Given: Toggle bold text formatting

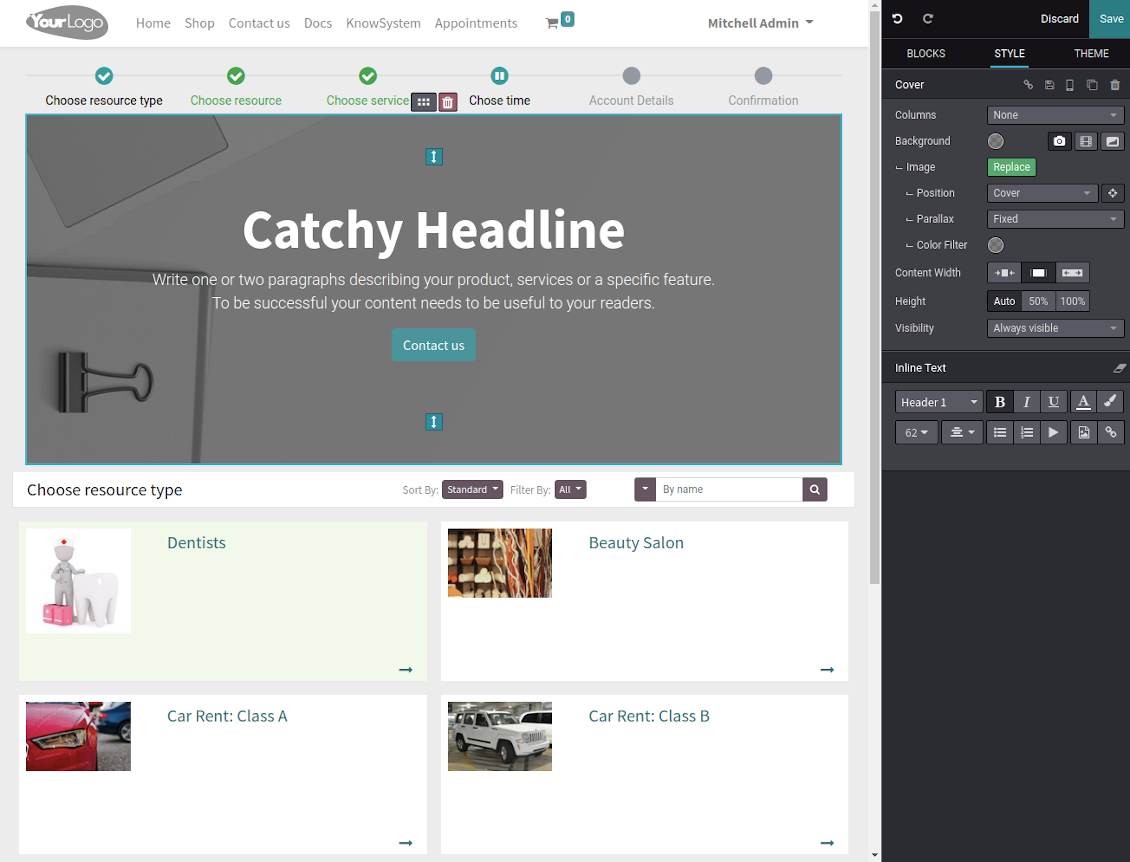Looking at the screenshot, I should coord(1000,402).
